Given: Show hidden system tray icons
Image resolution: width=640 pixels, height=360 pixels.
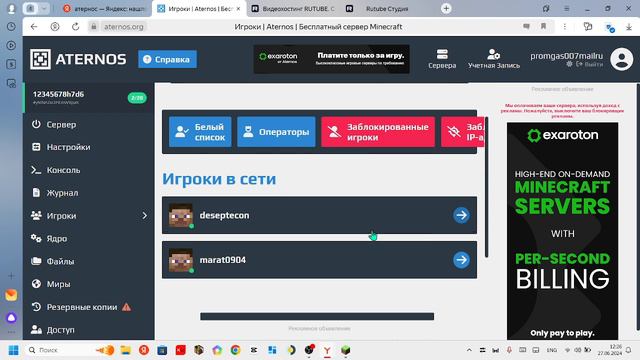Looking at the screenshot, I should [x=469, y=350].
